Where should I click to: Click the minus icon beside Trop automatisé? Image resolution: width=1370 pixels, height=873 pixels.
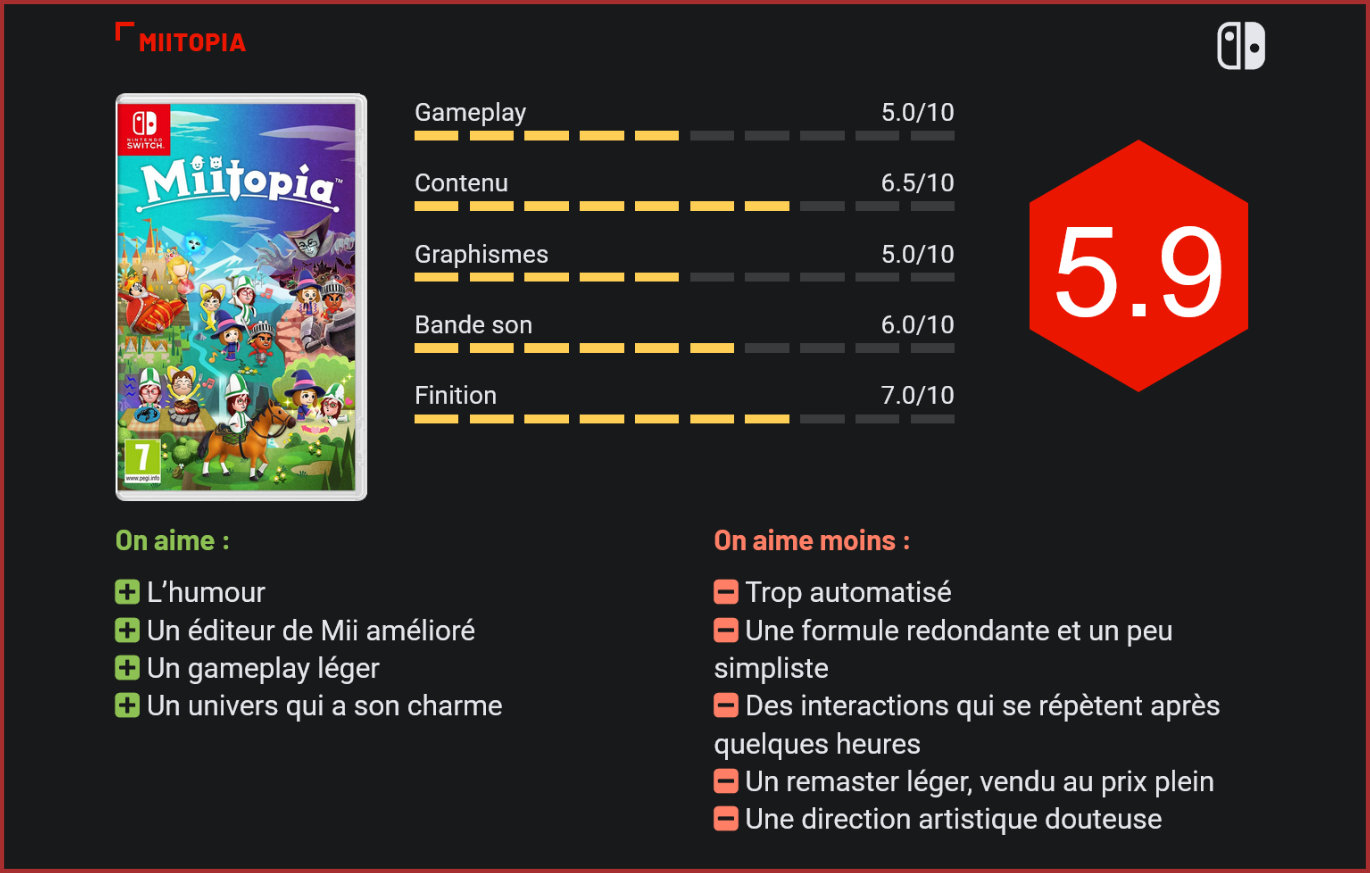pyautogui.click(x=726, y=592)
